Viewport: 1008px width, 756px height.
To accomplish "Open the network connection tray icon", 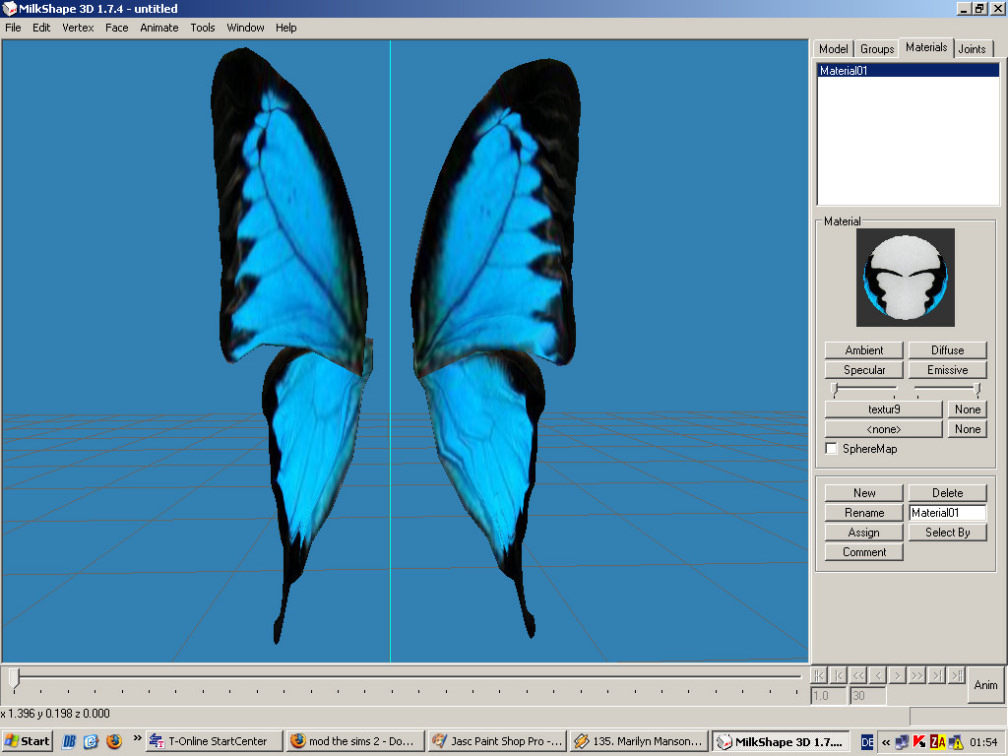I will coord(902,742).
